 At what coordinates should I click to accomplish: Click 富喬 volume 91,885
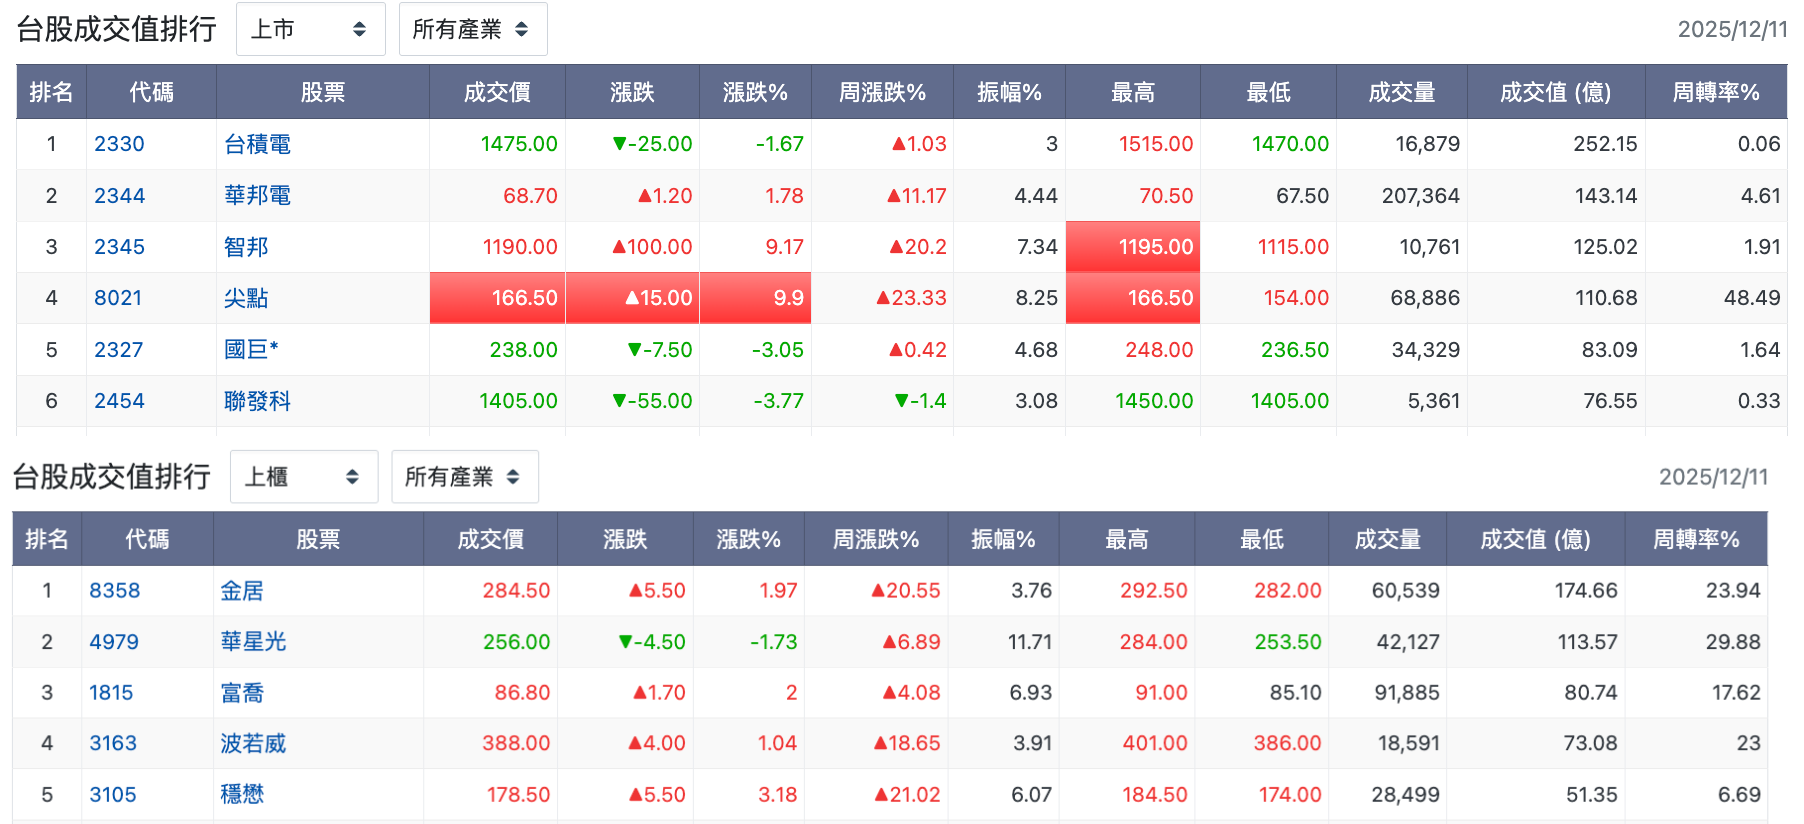[1407, 693]
